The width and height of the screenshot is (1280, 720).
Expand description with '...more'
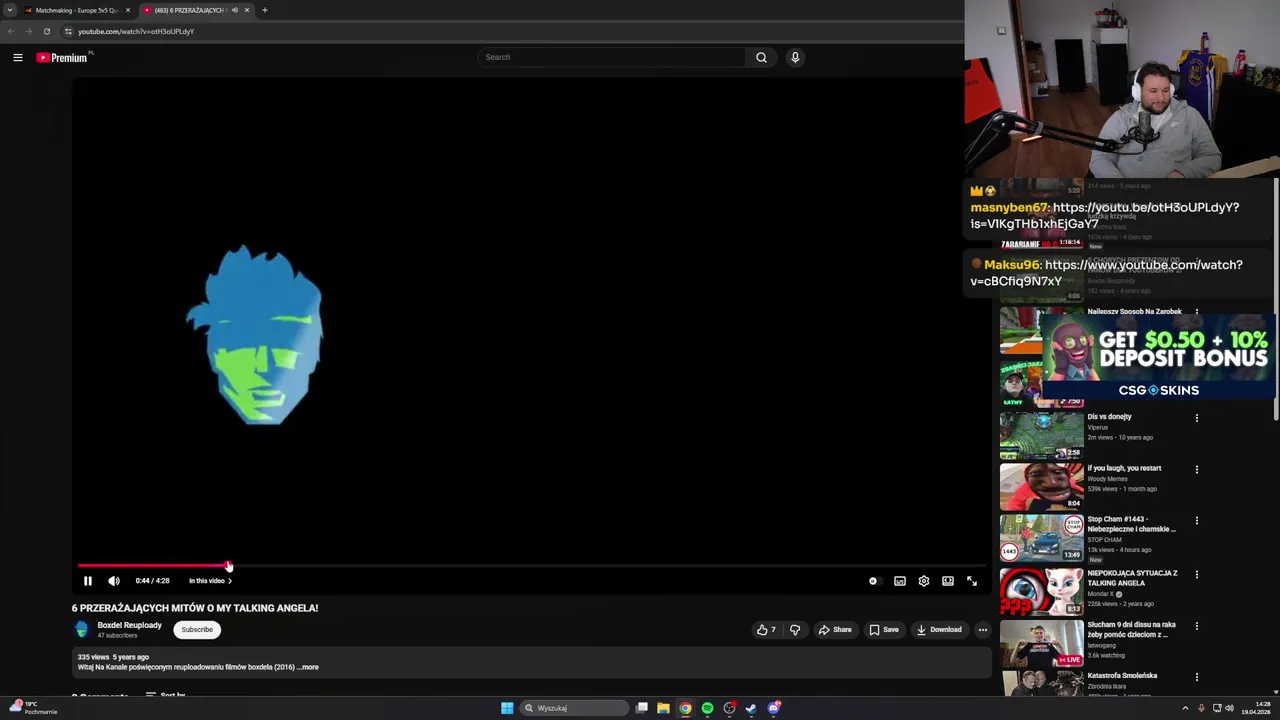309,667
